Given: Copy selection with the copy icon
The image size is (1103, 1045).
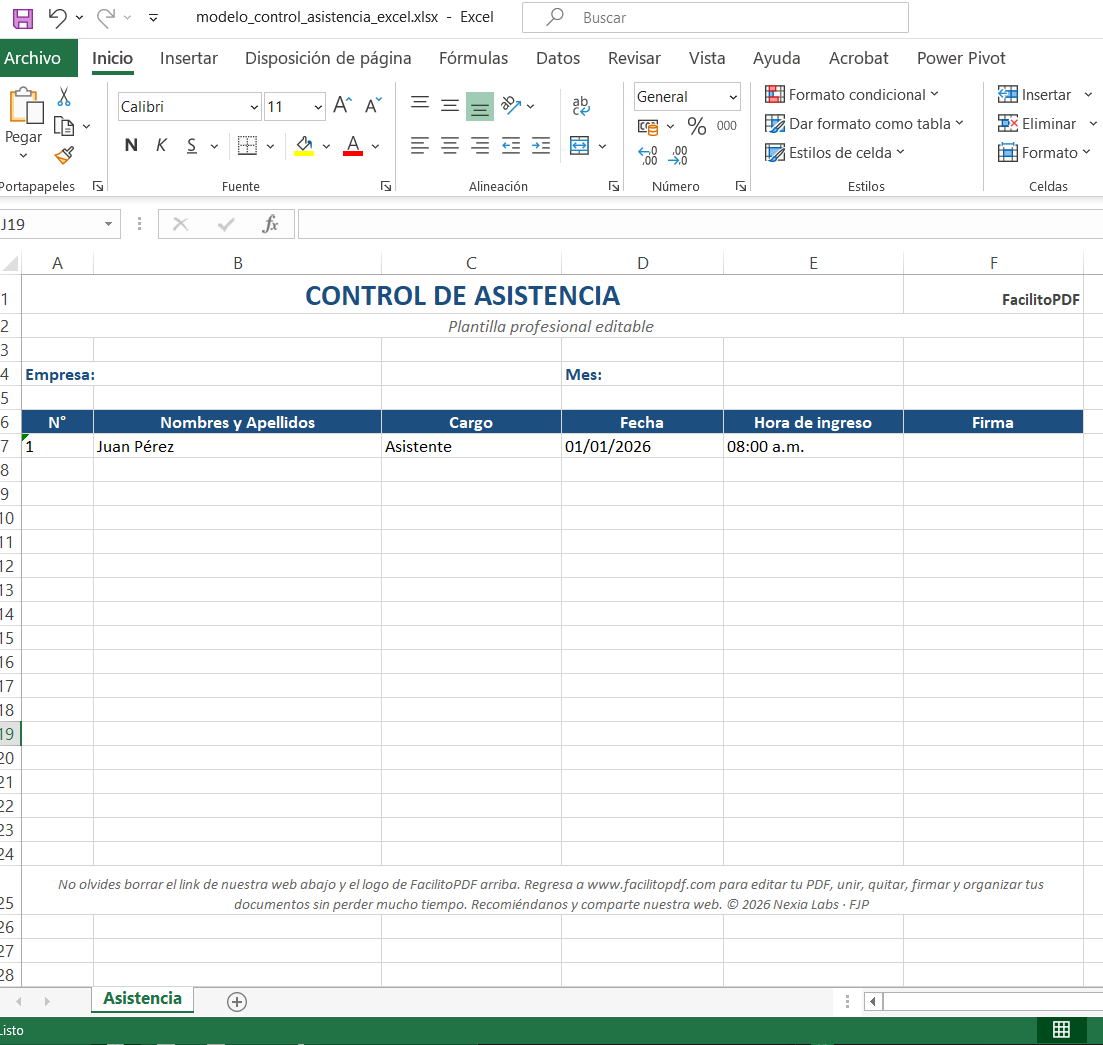Looking at the screenshot, I should click(x=64, y=127).
